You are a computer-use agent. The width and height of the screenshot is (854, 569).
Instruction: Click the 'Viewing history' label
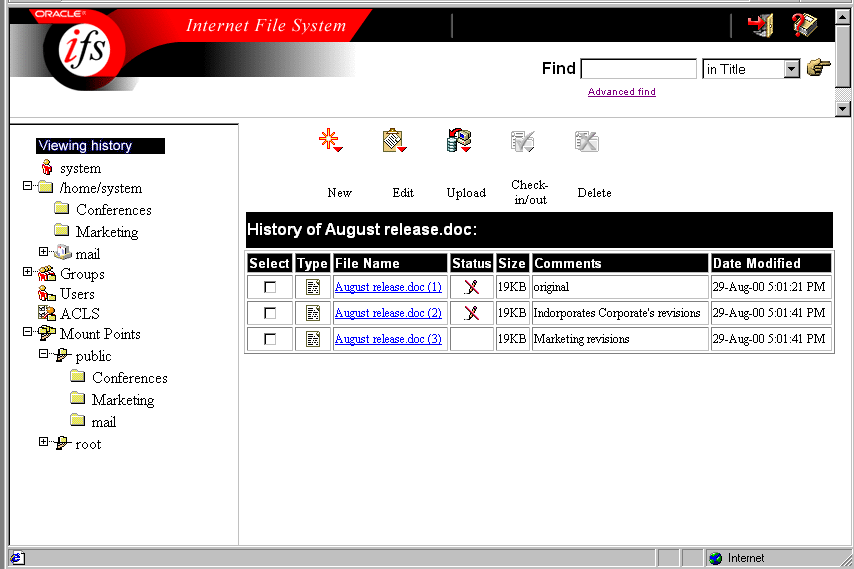(x=100, y=145)
